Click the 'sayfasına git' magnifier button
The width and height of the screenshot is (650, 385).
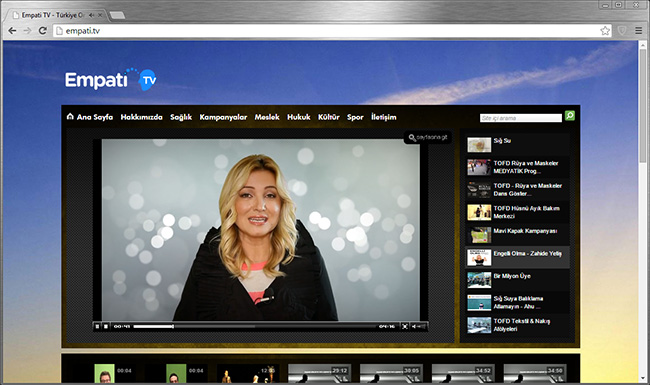428,138
